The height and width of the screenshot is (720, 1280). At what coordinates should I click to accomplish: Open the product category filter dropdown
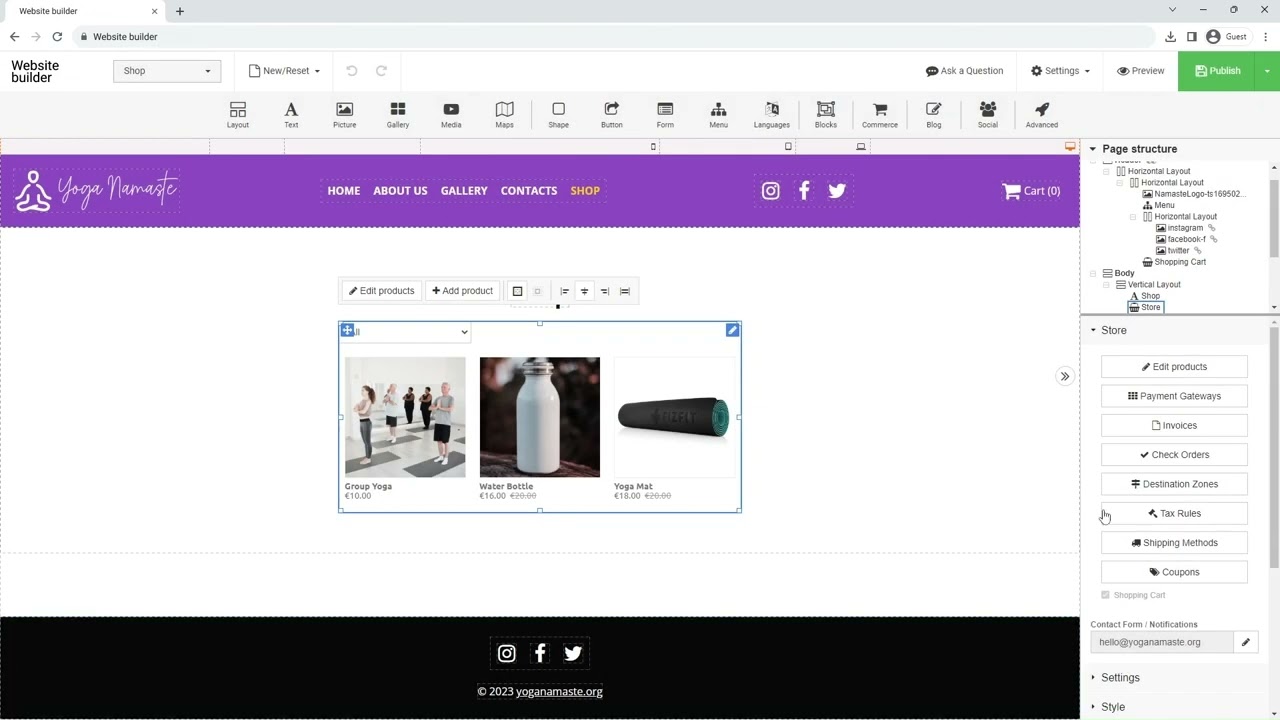tap(406, 332)
